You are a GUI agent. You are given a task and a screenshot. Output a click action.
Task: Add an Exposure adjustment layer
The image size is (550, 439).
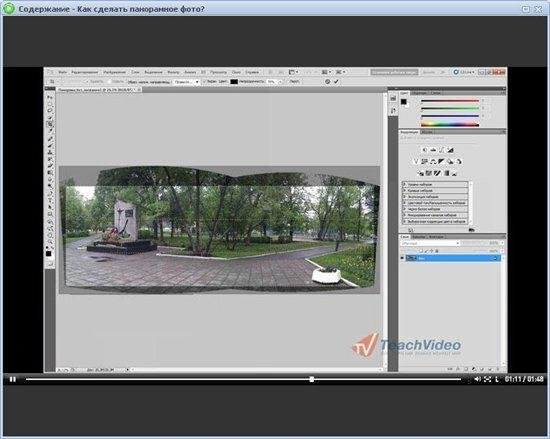tap(450, 150)
